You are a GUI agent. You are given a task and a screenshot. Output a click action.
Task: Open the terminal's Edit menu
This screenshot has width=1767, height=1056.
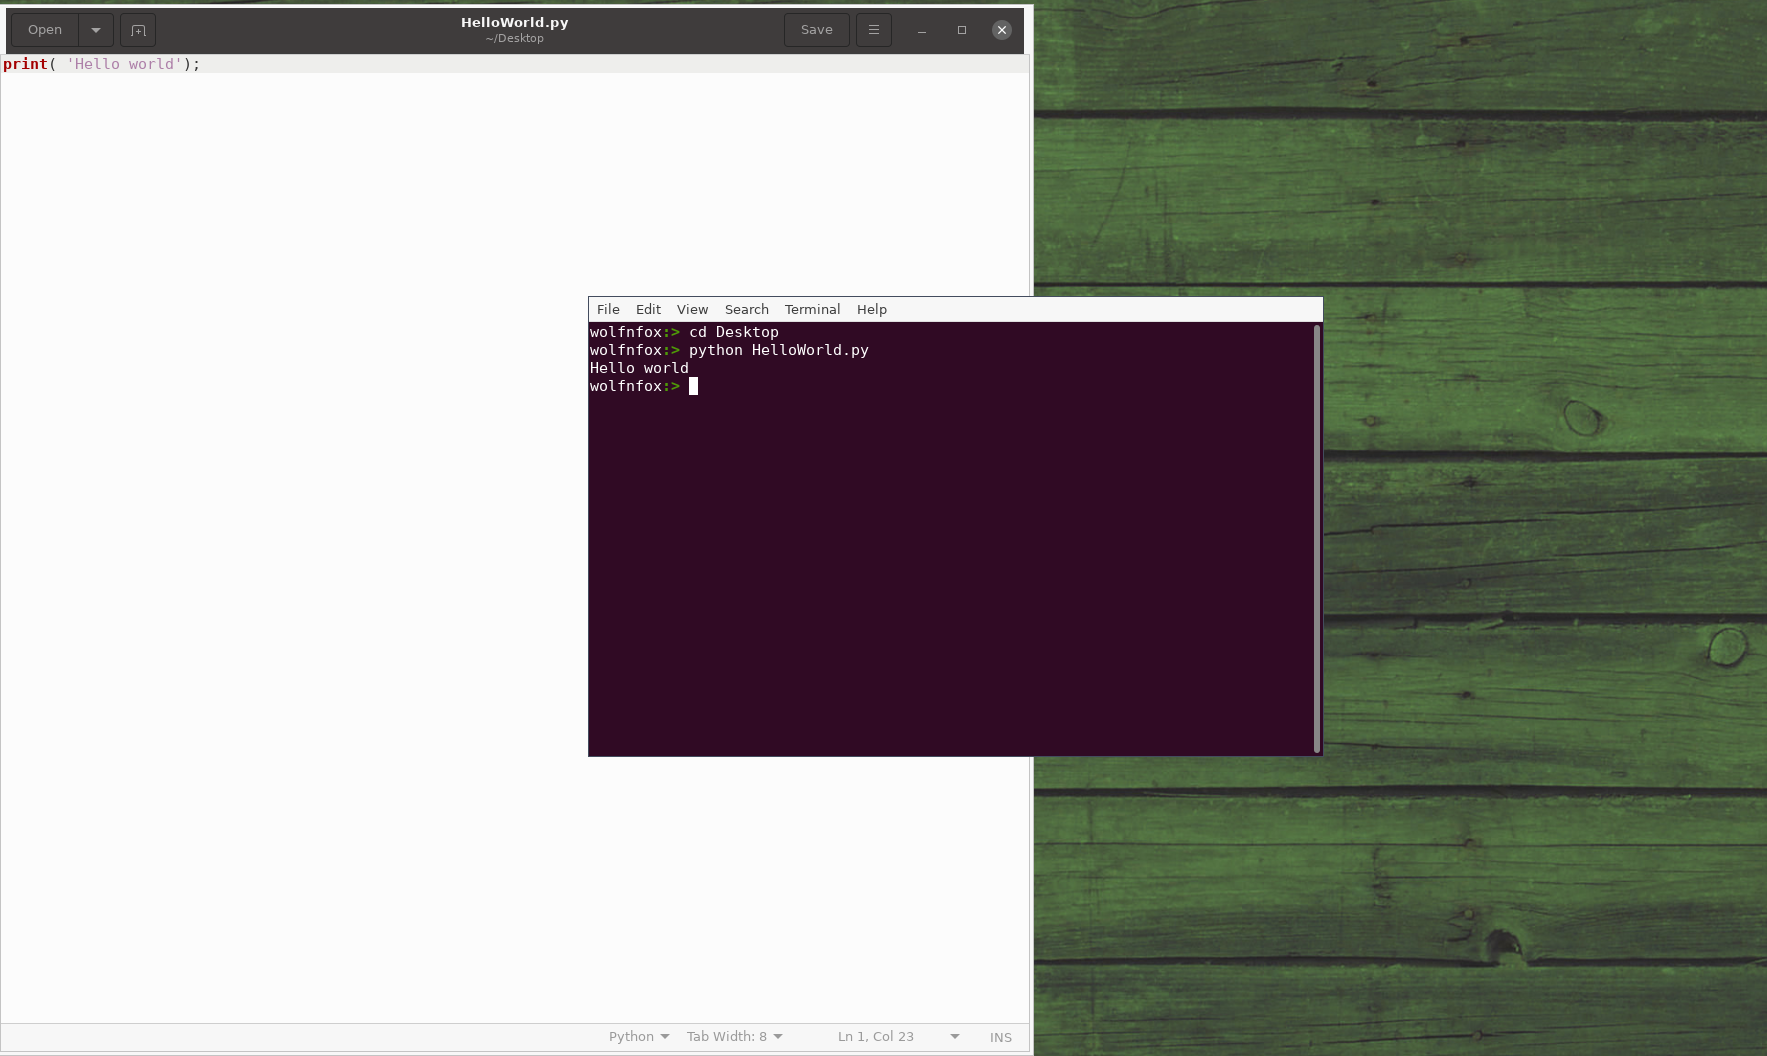coord(648,309)
